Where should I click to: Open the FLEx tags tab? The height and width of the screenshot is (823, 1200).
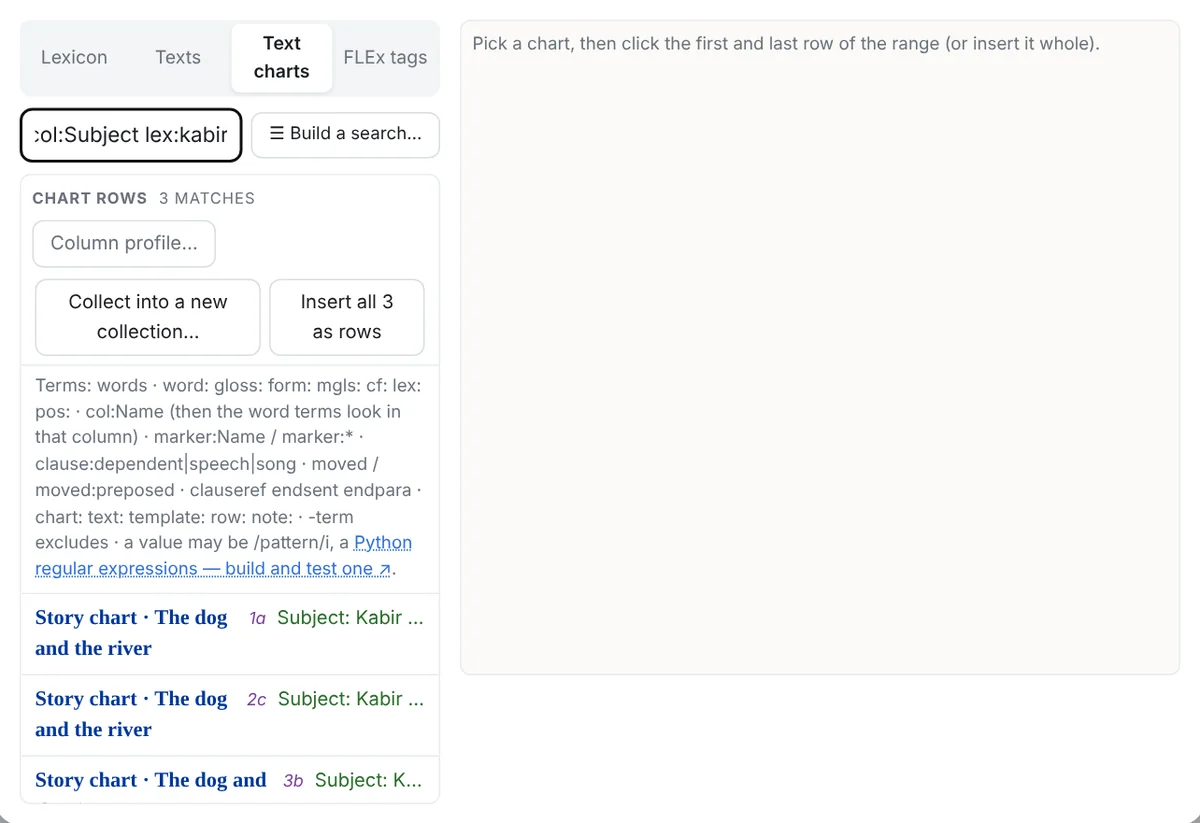coord(385,58)
